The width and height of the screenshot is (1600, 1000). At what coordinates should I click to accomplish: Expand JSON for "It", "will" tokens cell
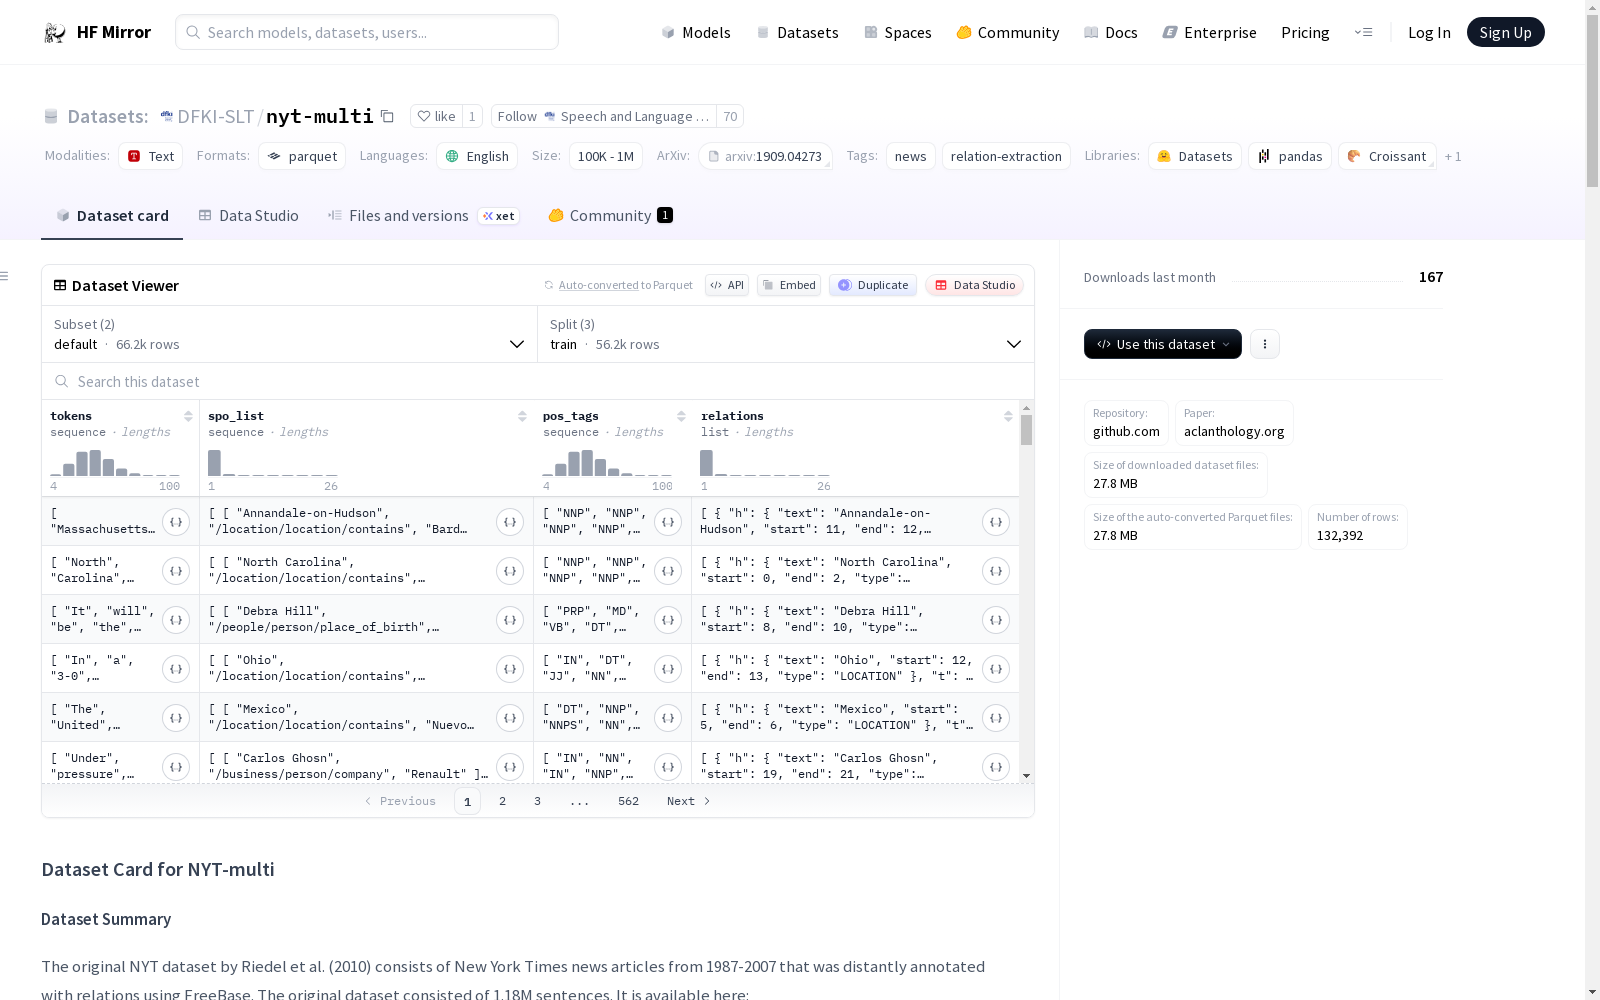176,620
